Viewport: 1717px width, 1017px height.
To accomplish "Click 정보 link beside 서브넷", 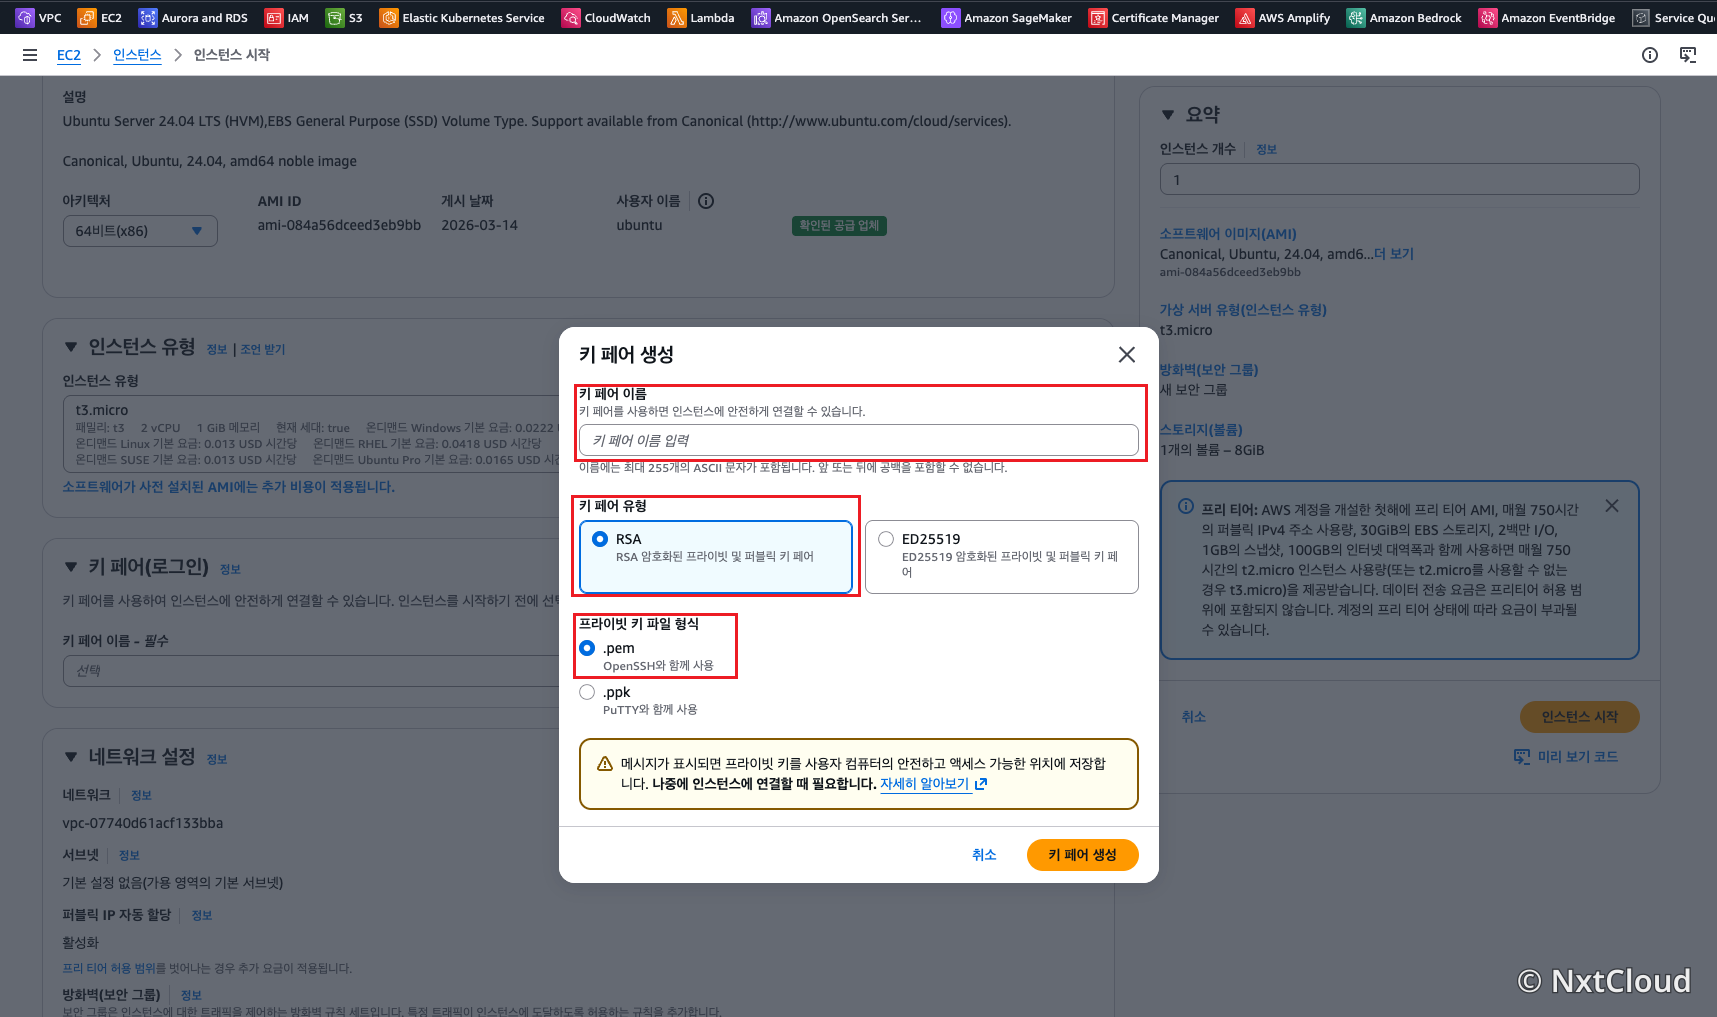I will [129, 855].
